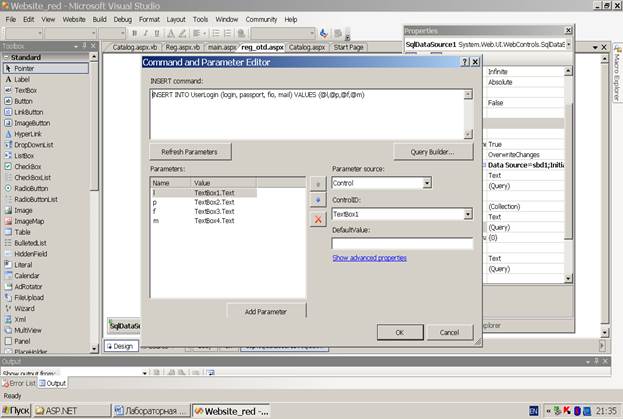This screenshot has height=419, width=623.
Task: Click Show advanced properties link
Action: point(369,258)
